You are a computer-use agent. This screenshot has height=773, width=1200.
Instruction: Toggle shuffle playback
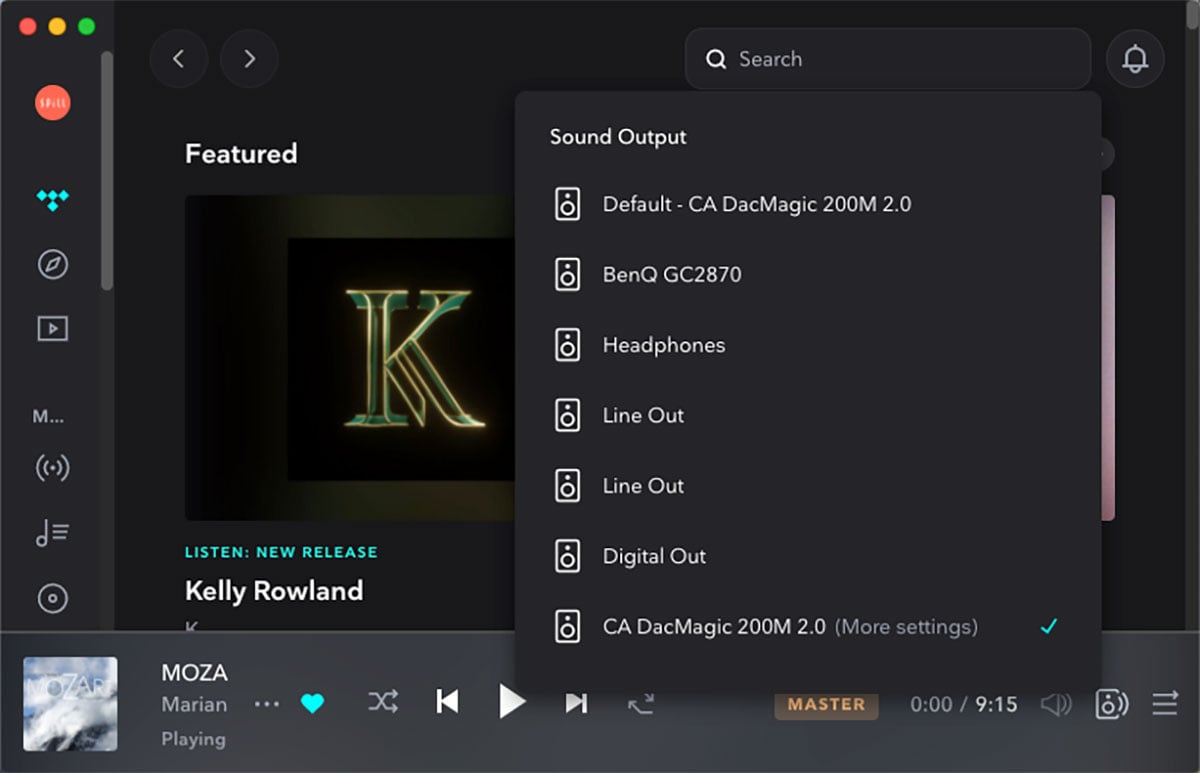[x=382, y=703]
